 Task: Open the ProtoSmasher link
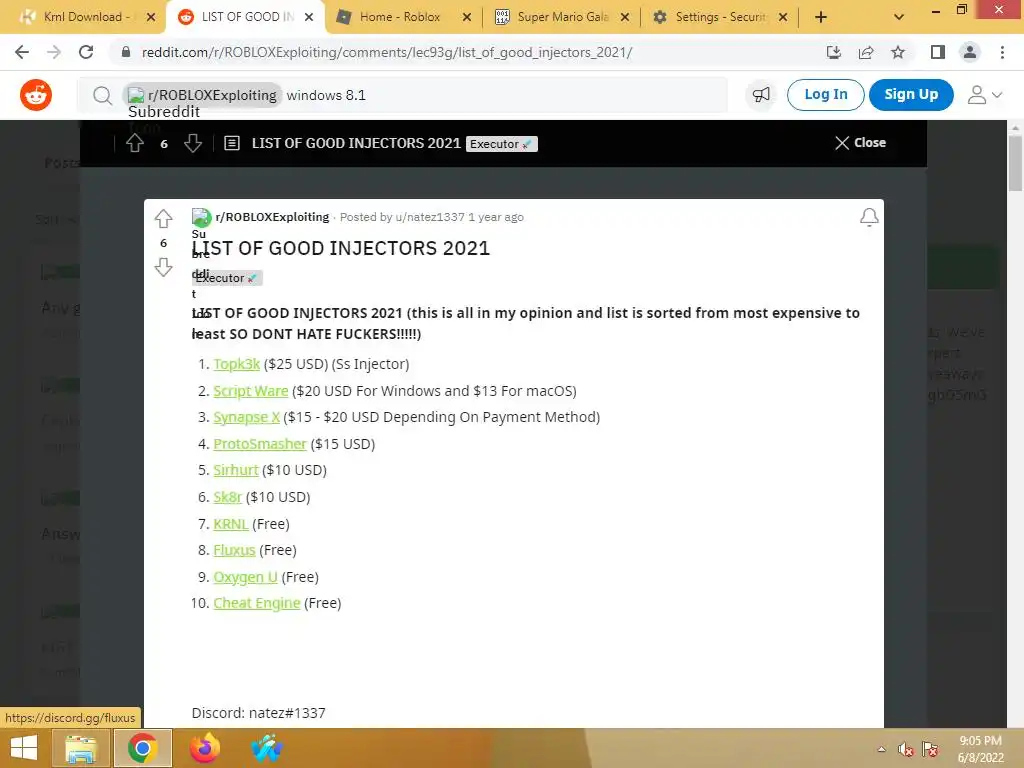(259, 443)
